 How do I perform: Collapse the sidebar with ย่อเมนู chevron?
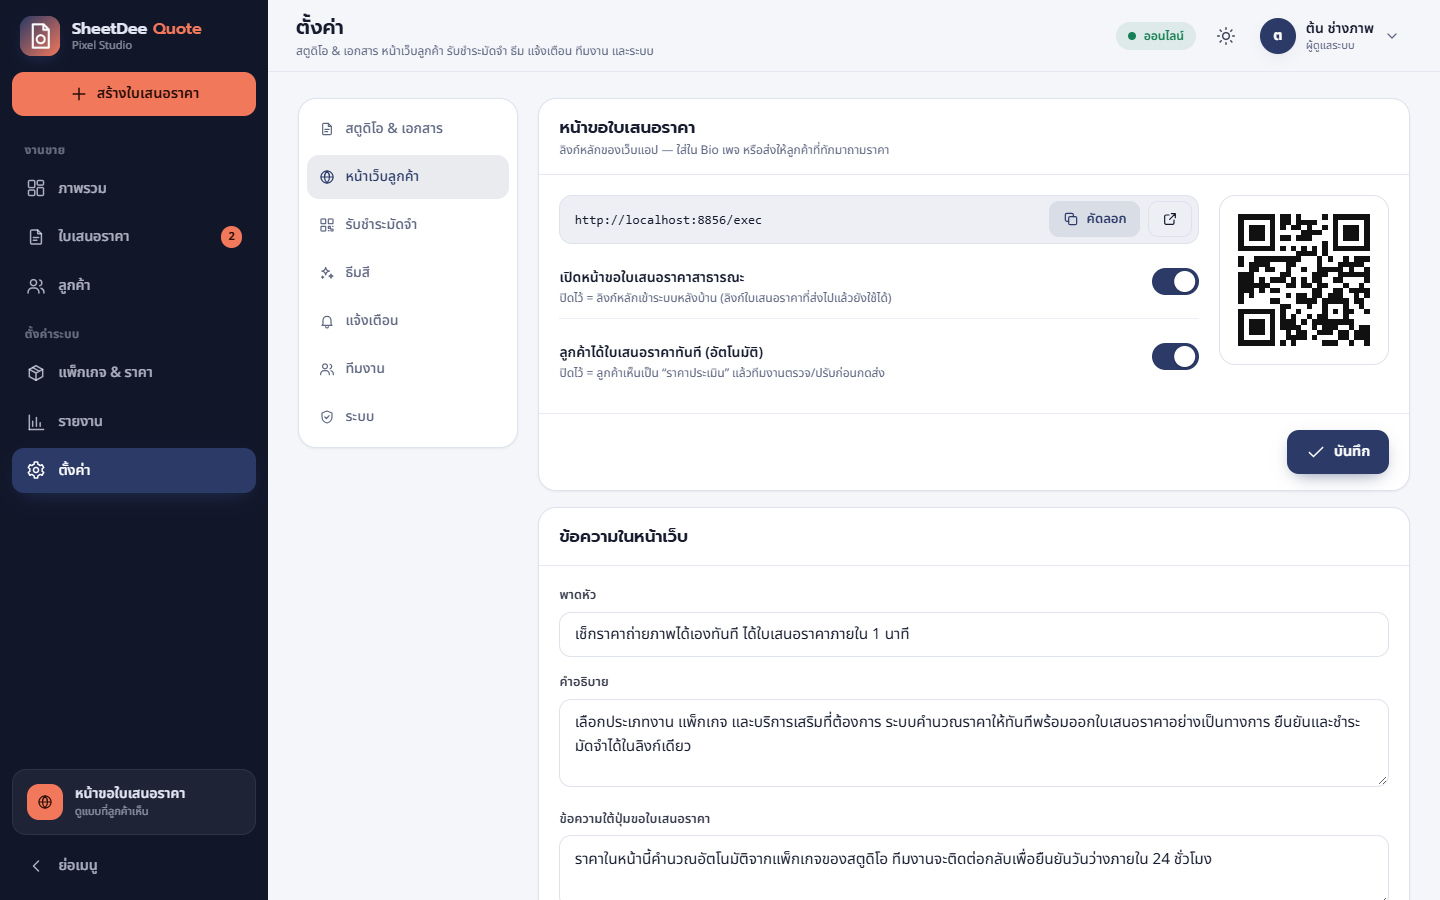[x=36, y=866]
